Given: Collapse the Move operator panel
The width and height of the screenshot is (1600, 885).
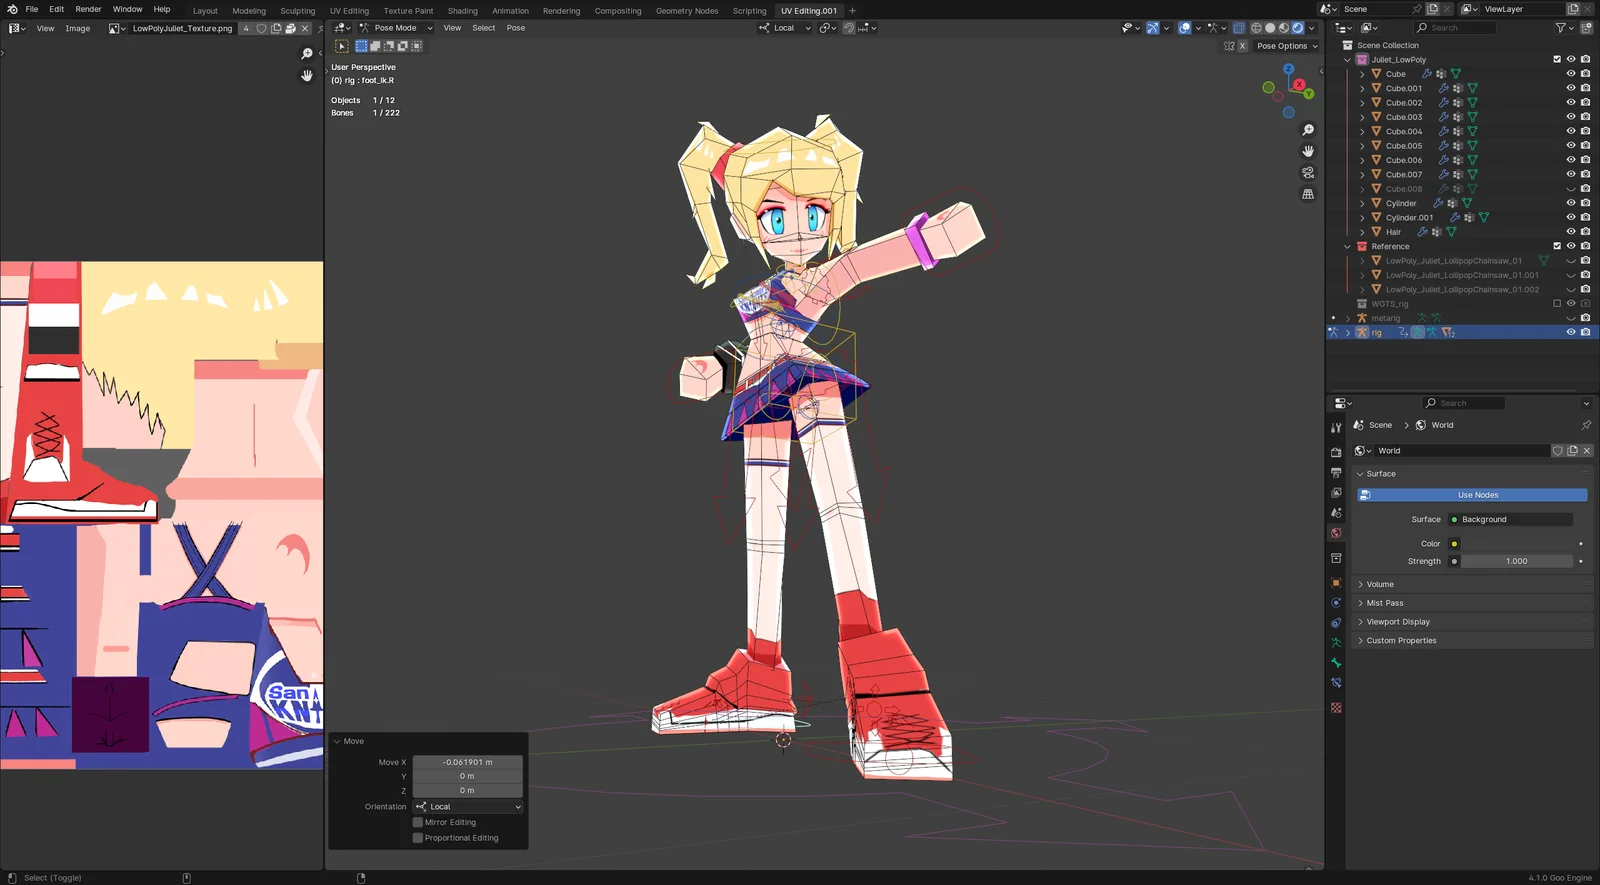Looking at the screenshot, I should (337, 741).
